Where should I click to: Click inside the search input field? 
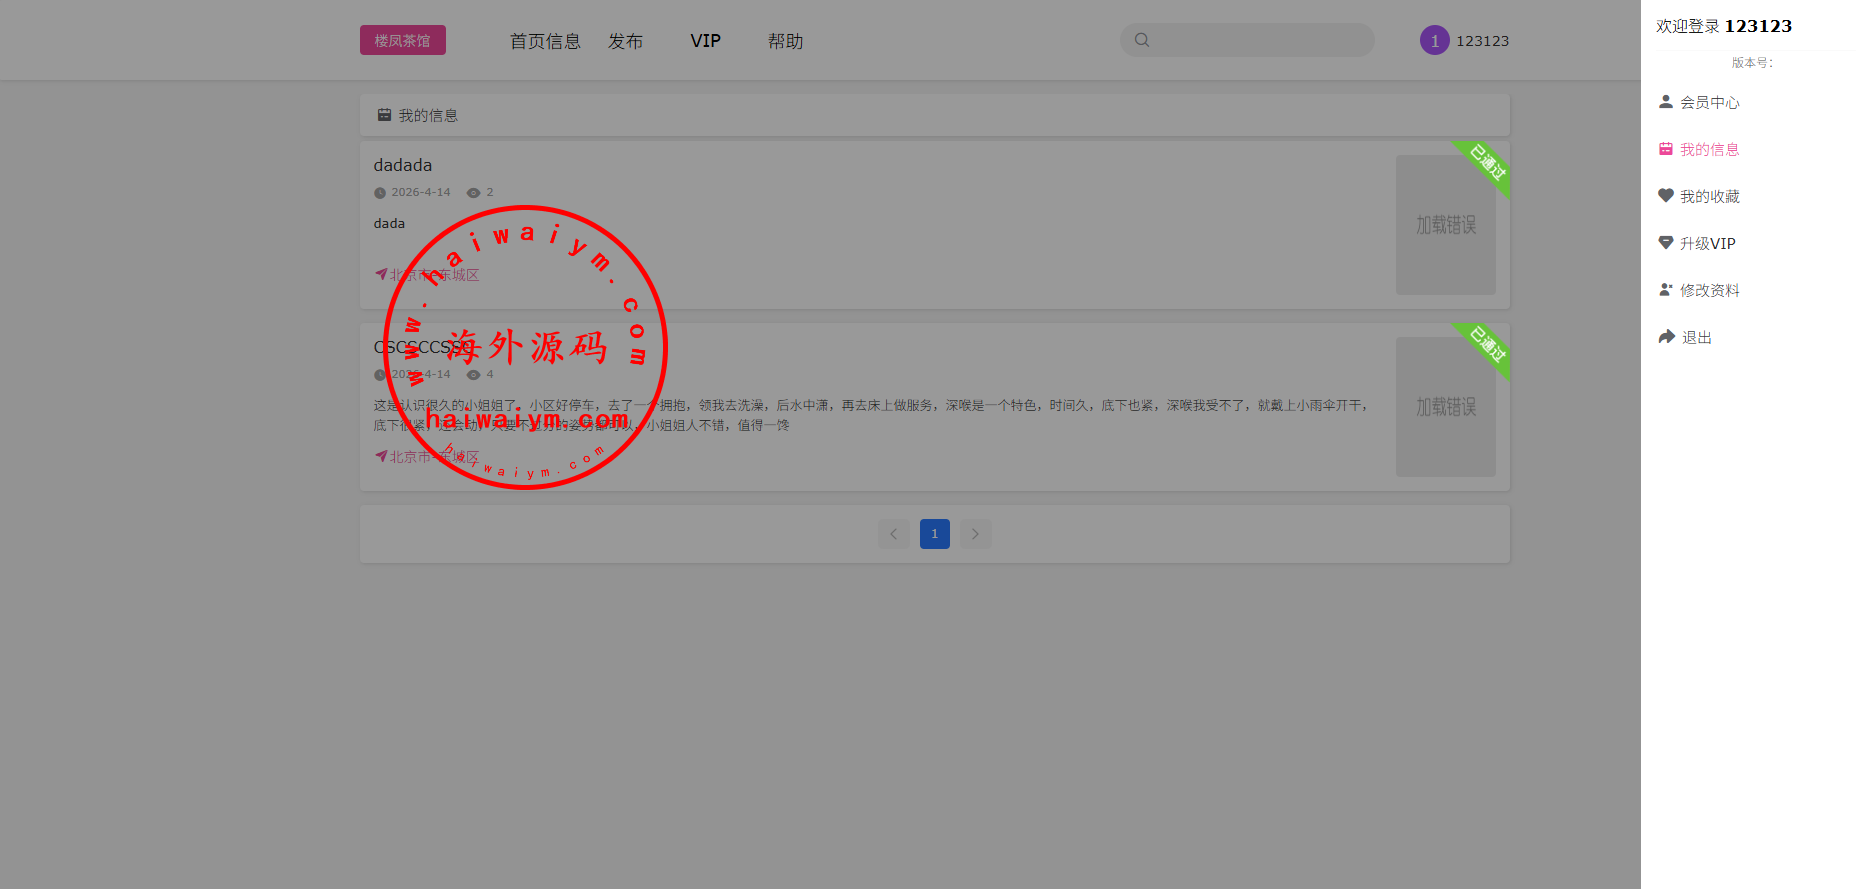click(x=1260, y=40)
